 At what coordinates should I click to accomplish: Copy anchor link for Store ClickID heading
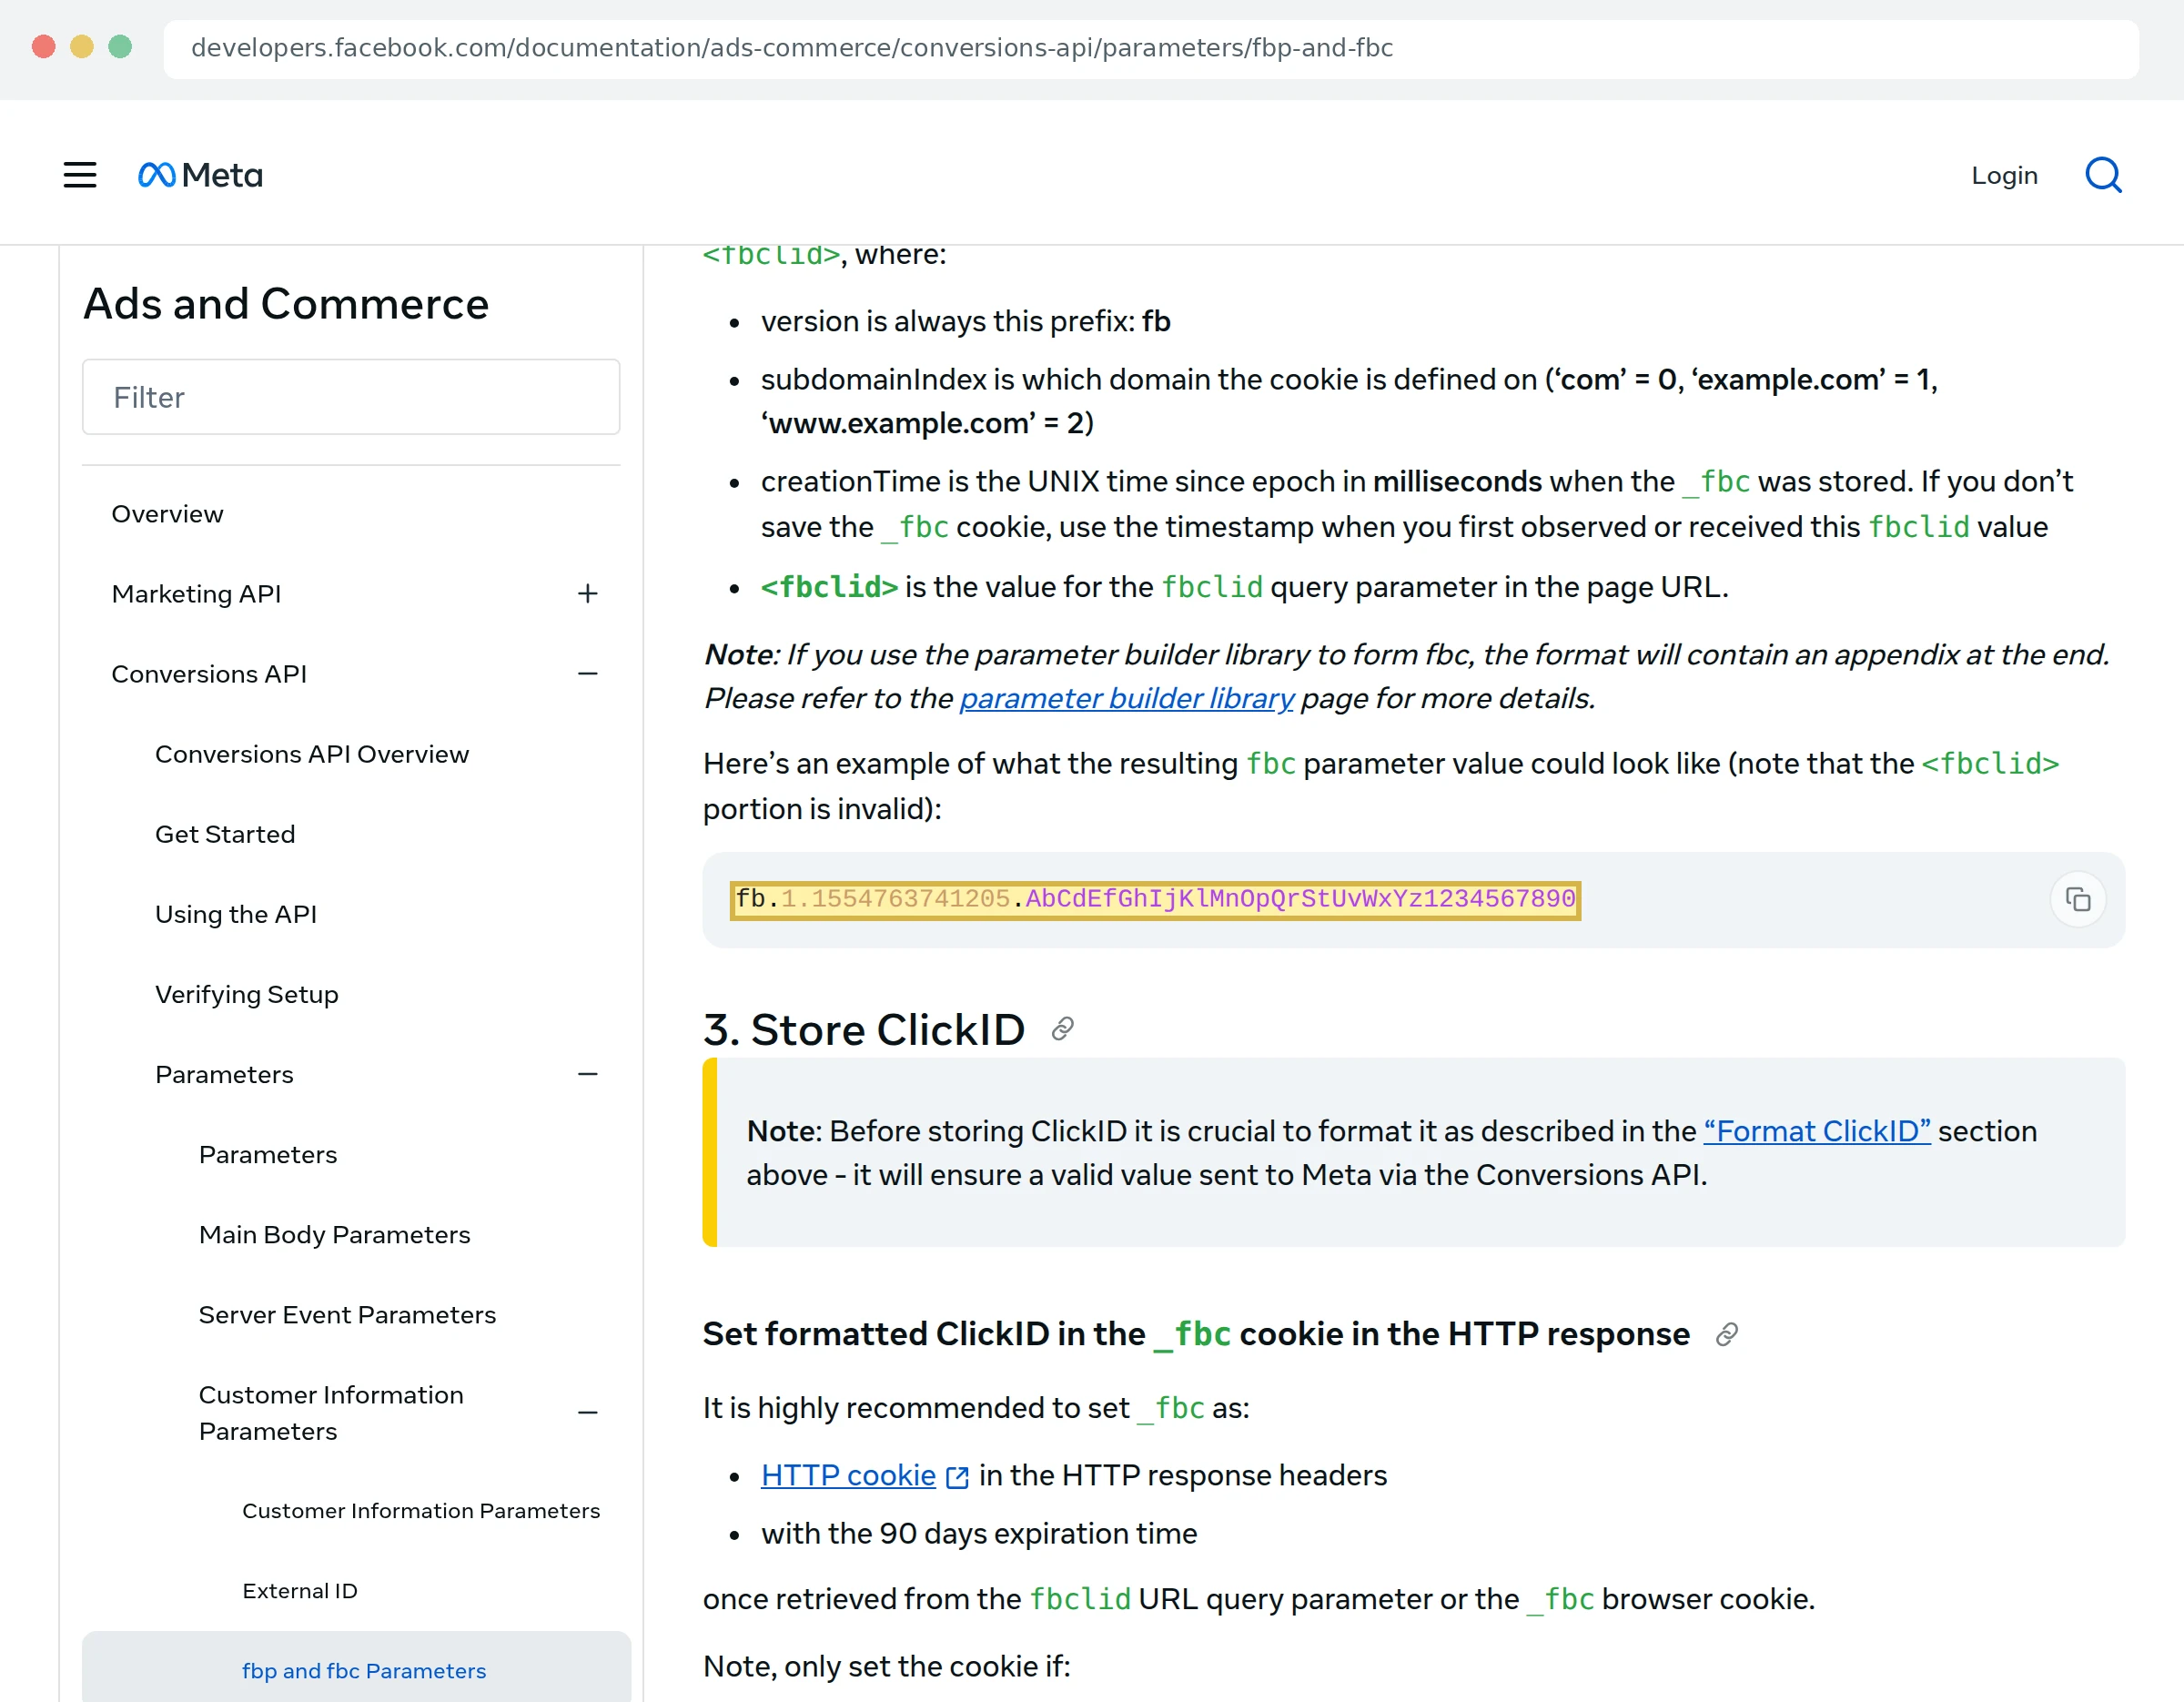pos(1062,1029)
